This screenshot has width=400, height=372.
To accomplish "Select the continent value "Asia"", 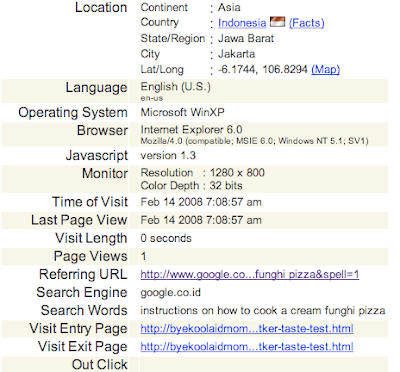I will click(229, 7).
